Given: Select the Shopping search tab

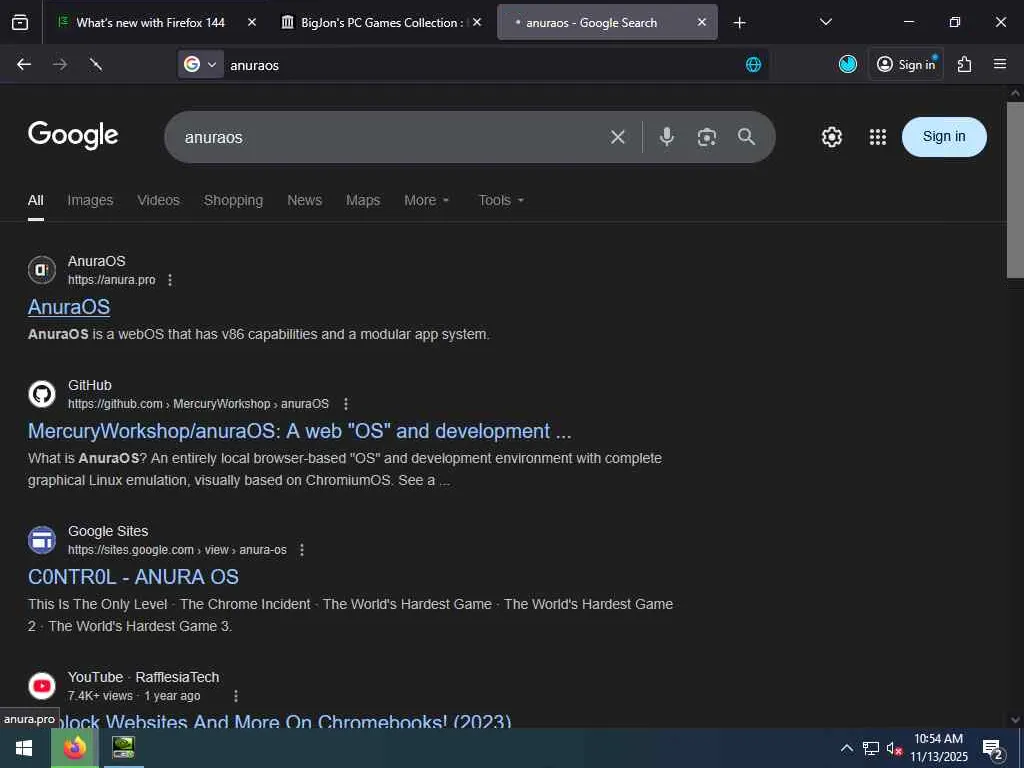Looking at the screenshot, I should pyautogui.click(x=233, y=200).
